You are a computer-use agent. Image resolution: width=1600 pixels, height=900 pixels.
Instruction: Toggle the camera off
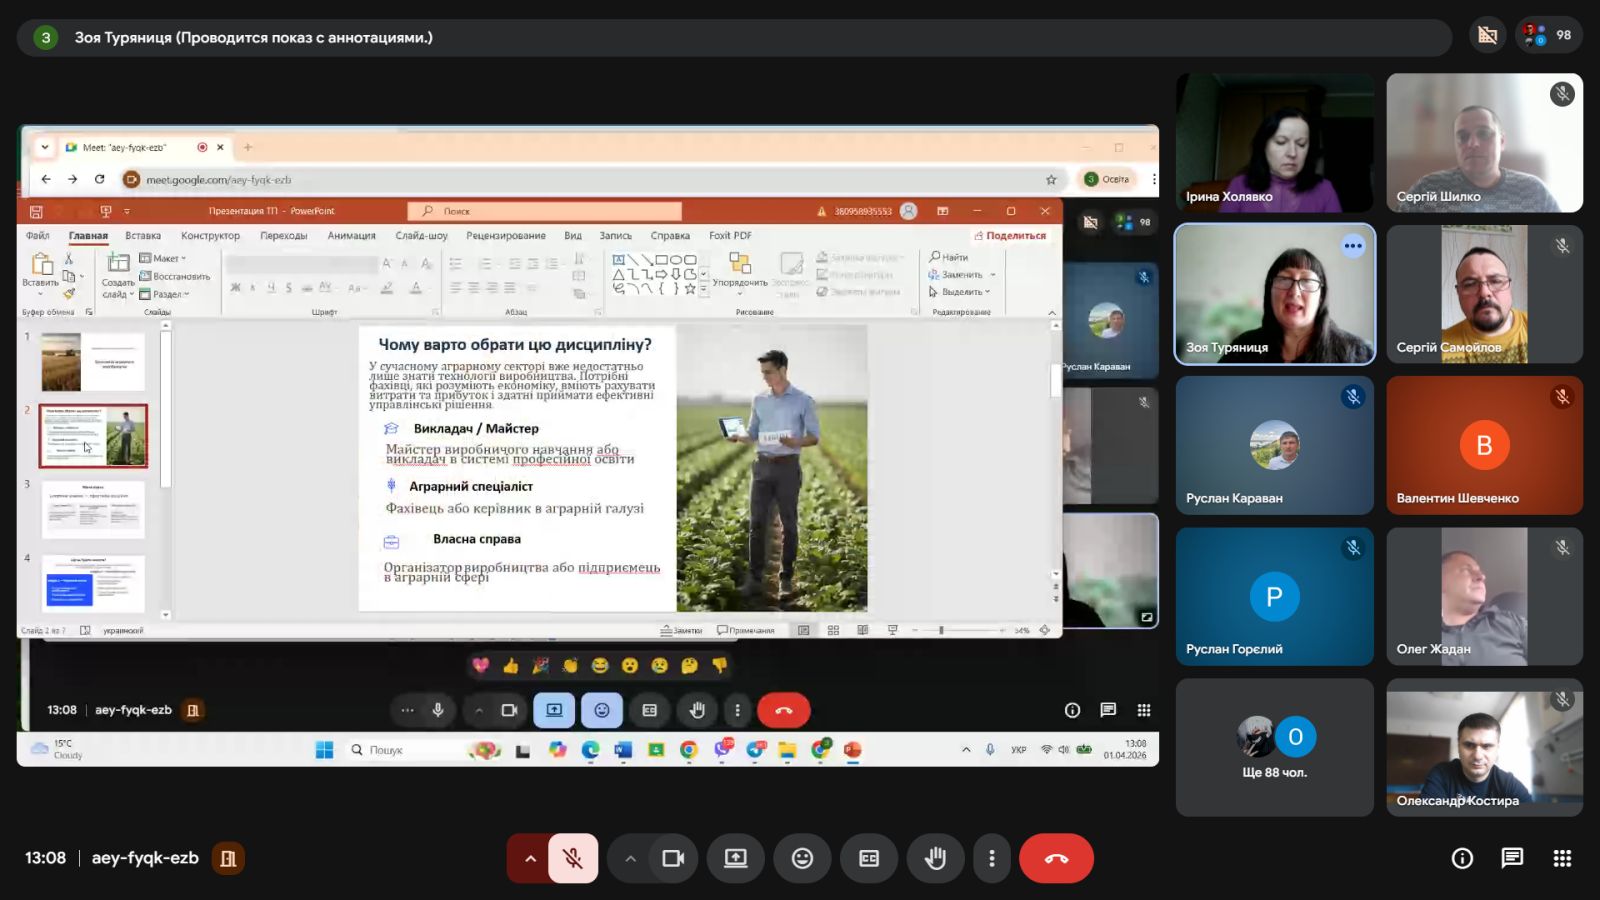(673, 858)
